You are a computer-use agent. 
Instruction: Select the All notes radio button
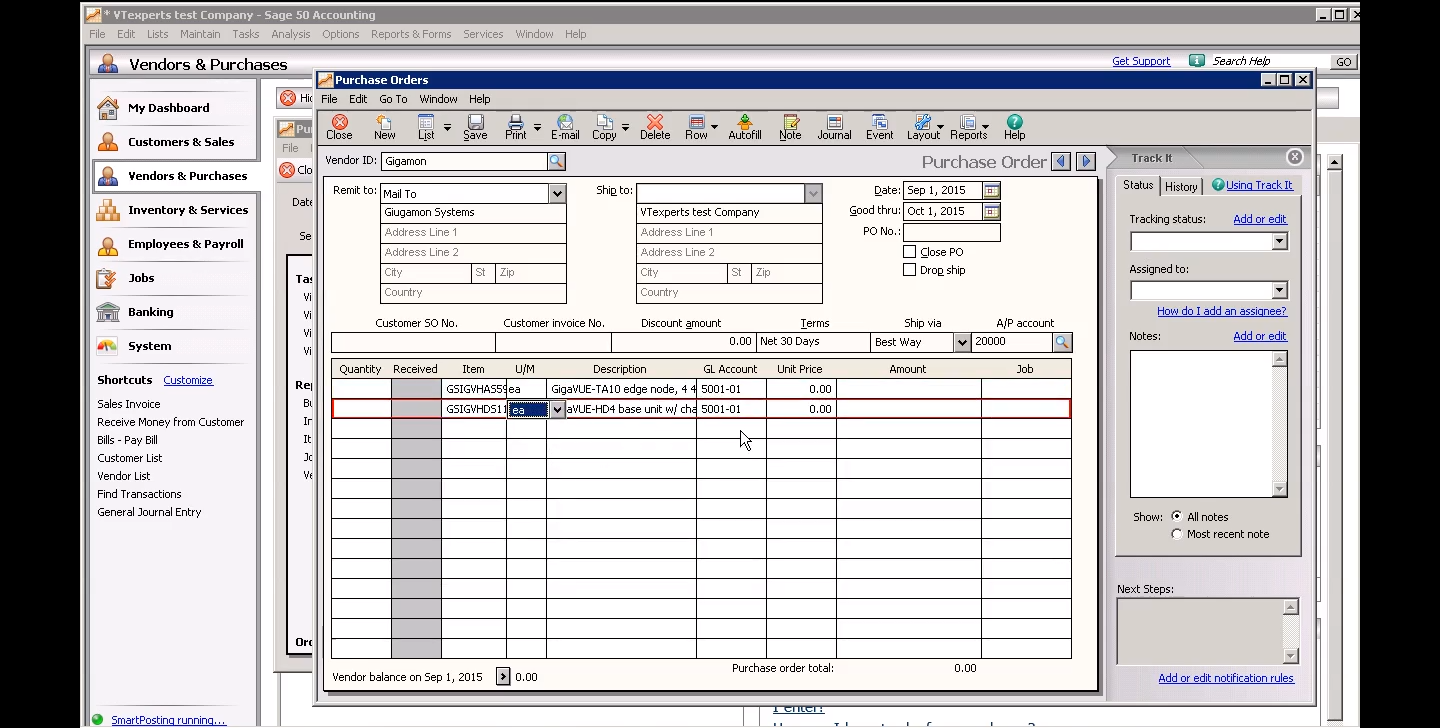[x=1176, y=517]
